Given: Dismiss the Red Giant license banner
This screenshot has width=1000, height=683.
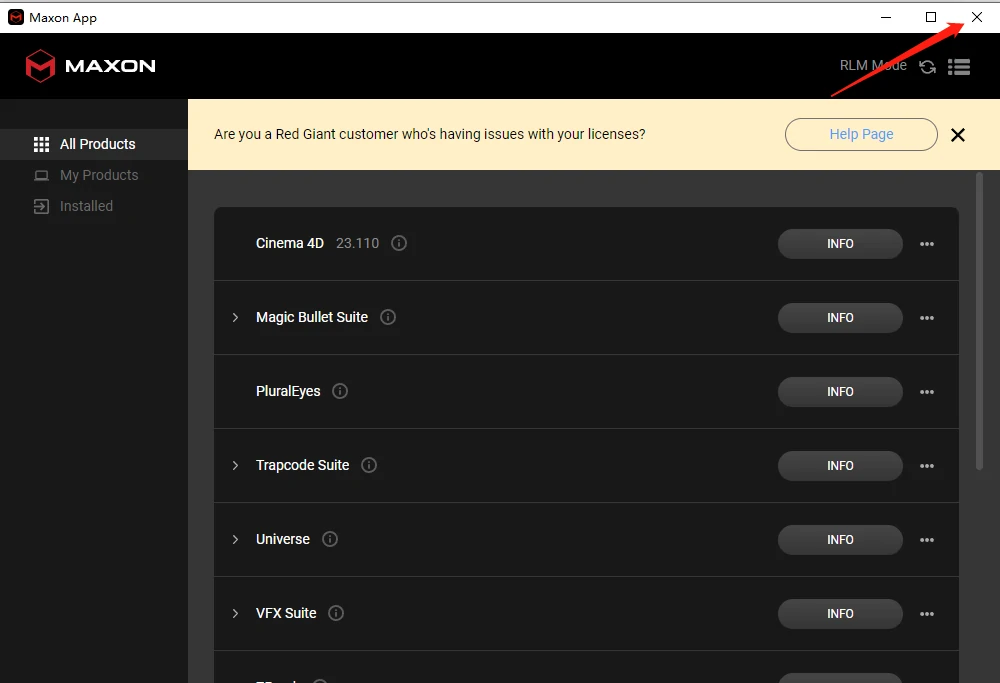Looking at the screenshot, I should click(x=957, y=135).
